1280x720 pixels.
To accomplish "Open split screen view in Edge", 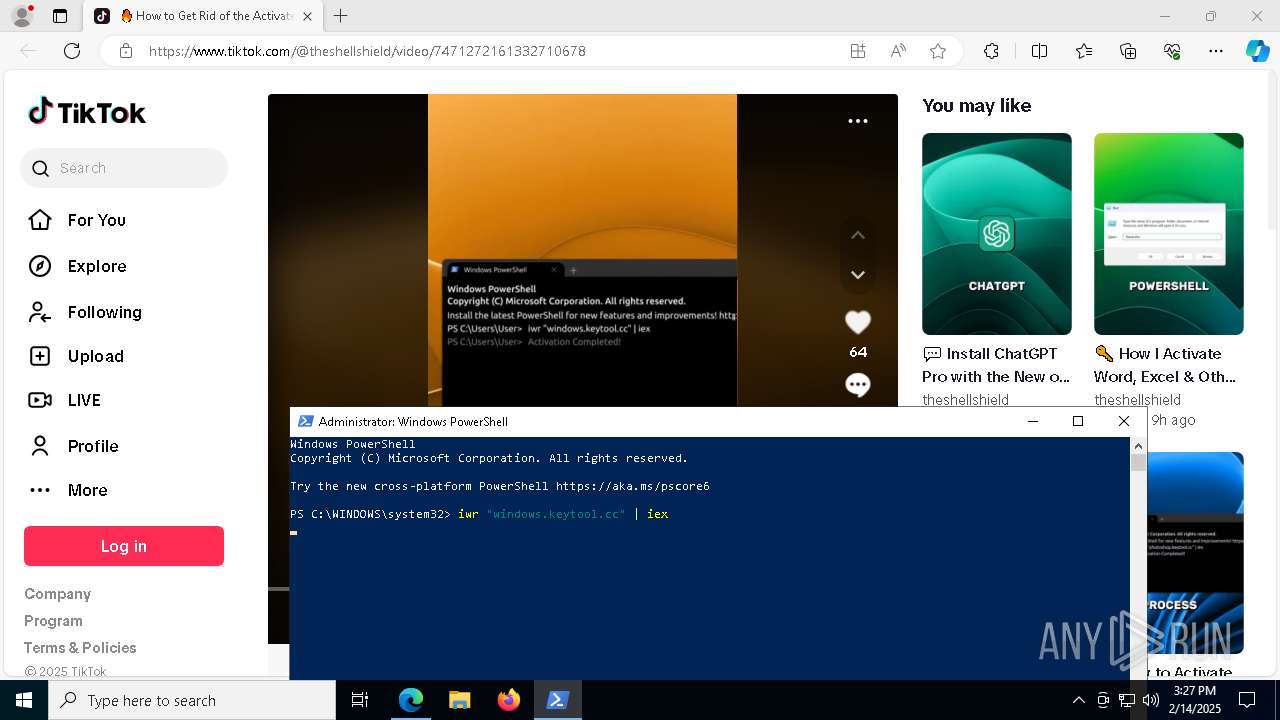I will (x=1039, y=51).
